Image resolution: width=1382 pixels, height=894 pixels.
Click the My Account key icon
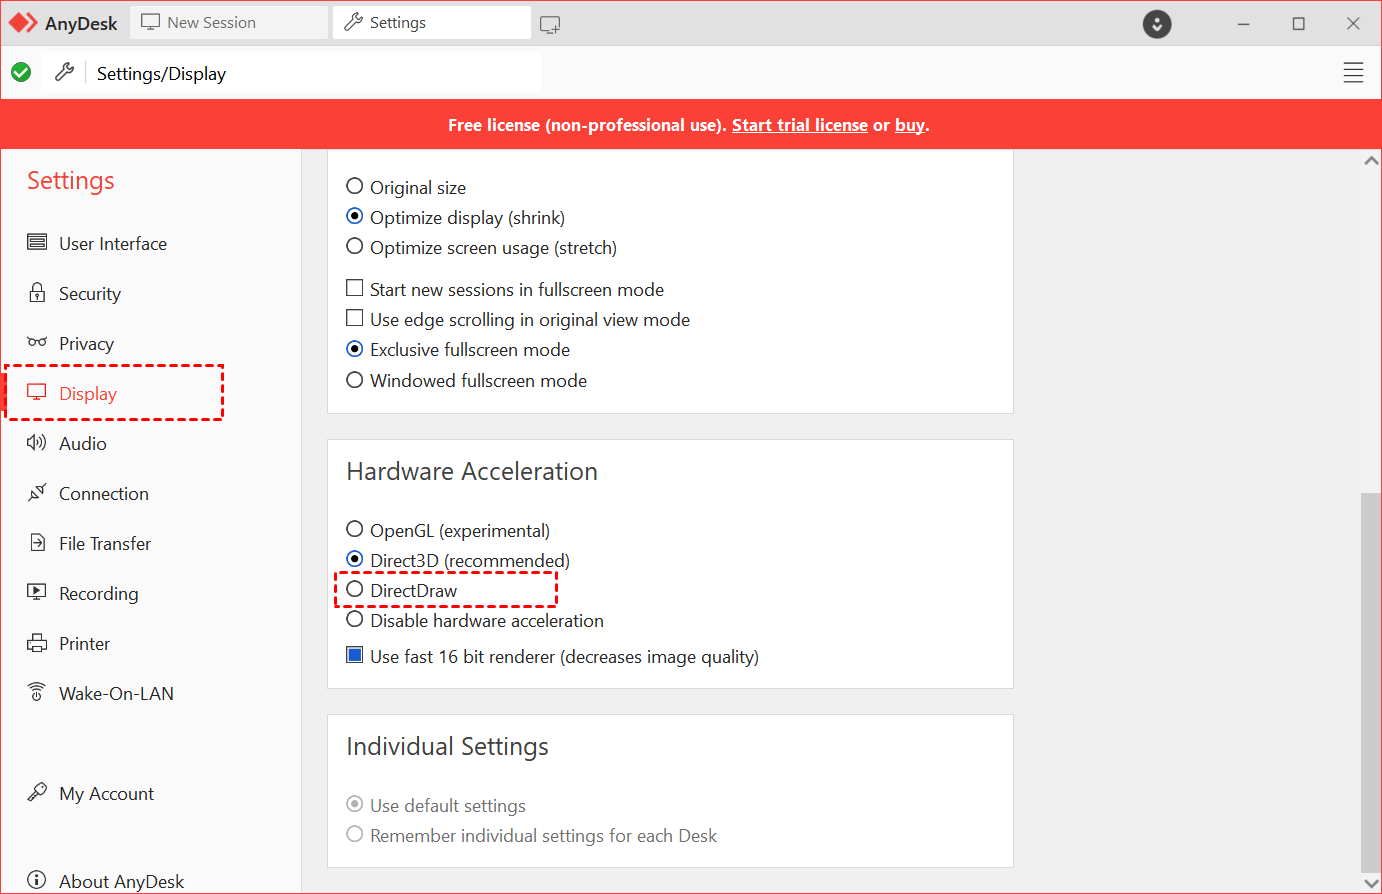[37, 792]
